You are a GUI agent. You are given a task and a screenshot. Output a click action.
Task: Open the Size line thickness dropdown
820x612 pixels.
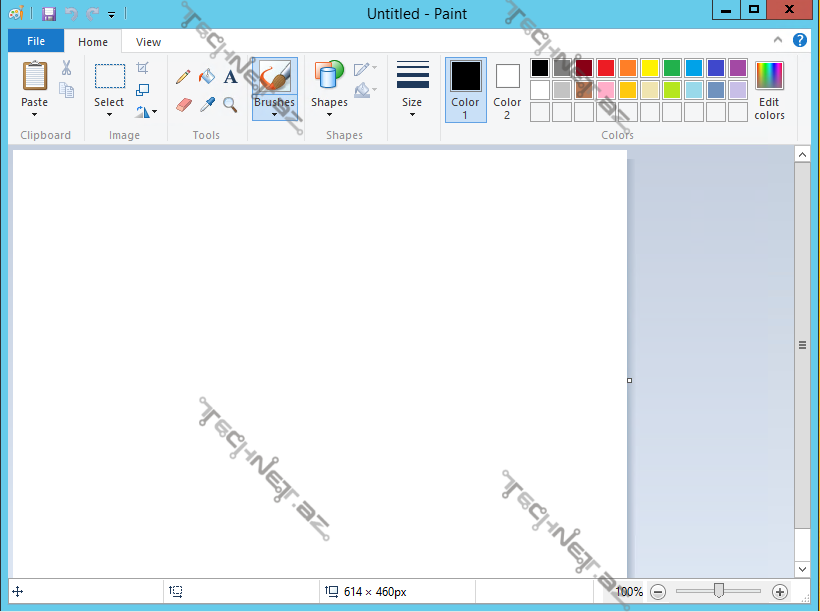pos(412,90)
